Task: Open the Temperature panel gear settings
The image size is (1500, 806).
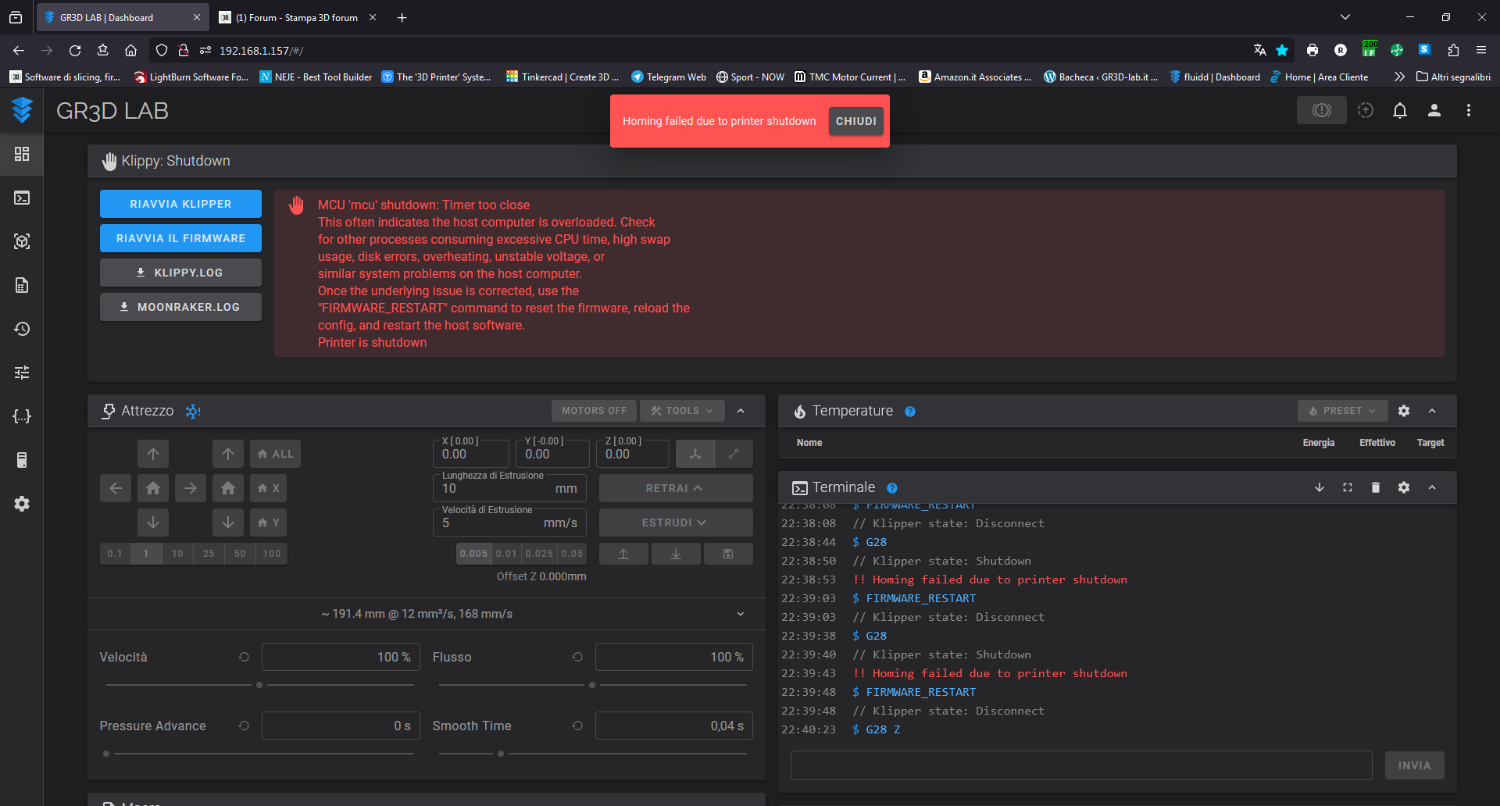Action: coord(1403,411)
